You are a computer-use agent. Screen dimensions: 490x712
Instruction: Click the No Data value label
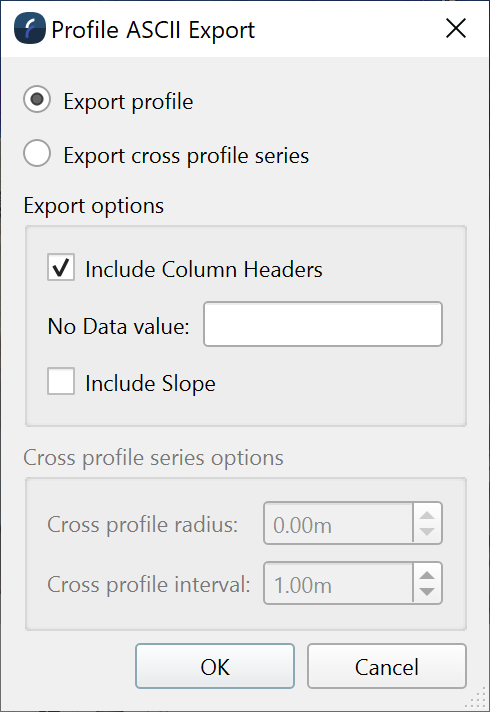pyautogui.click(x=119, y=326)
